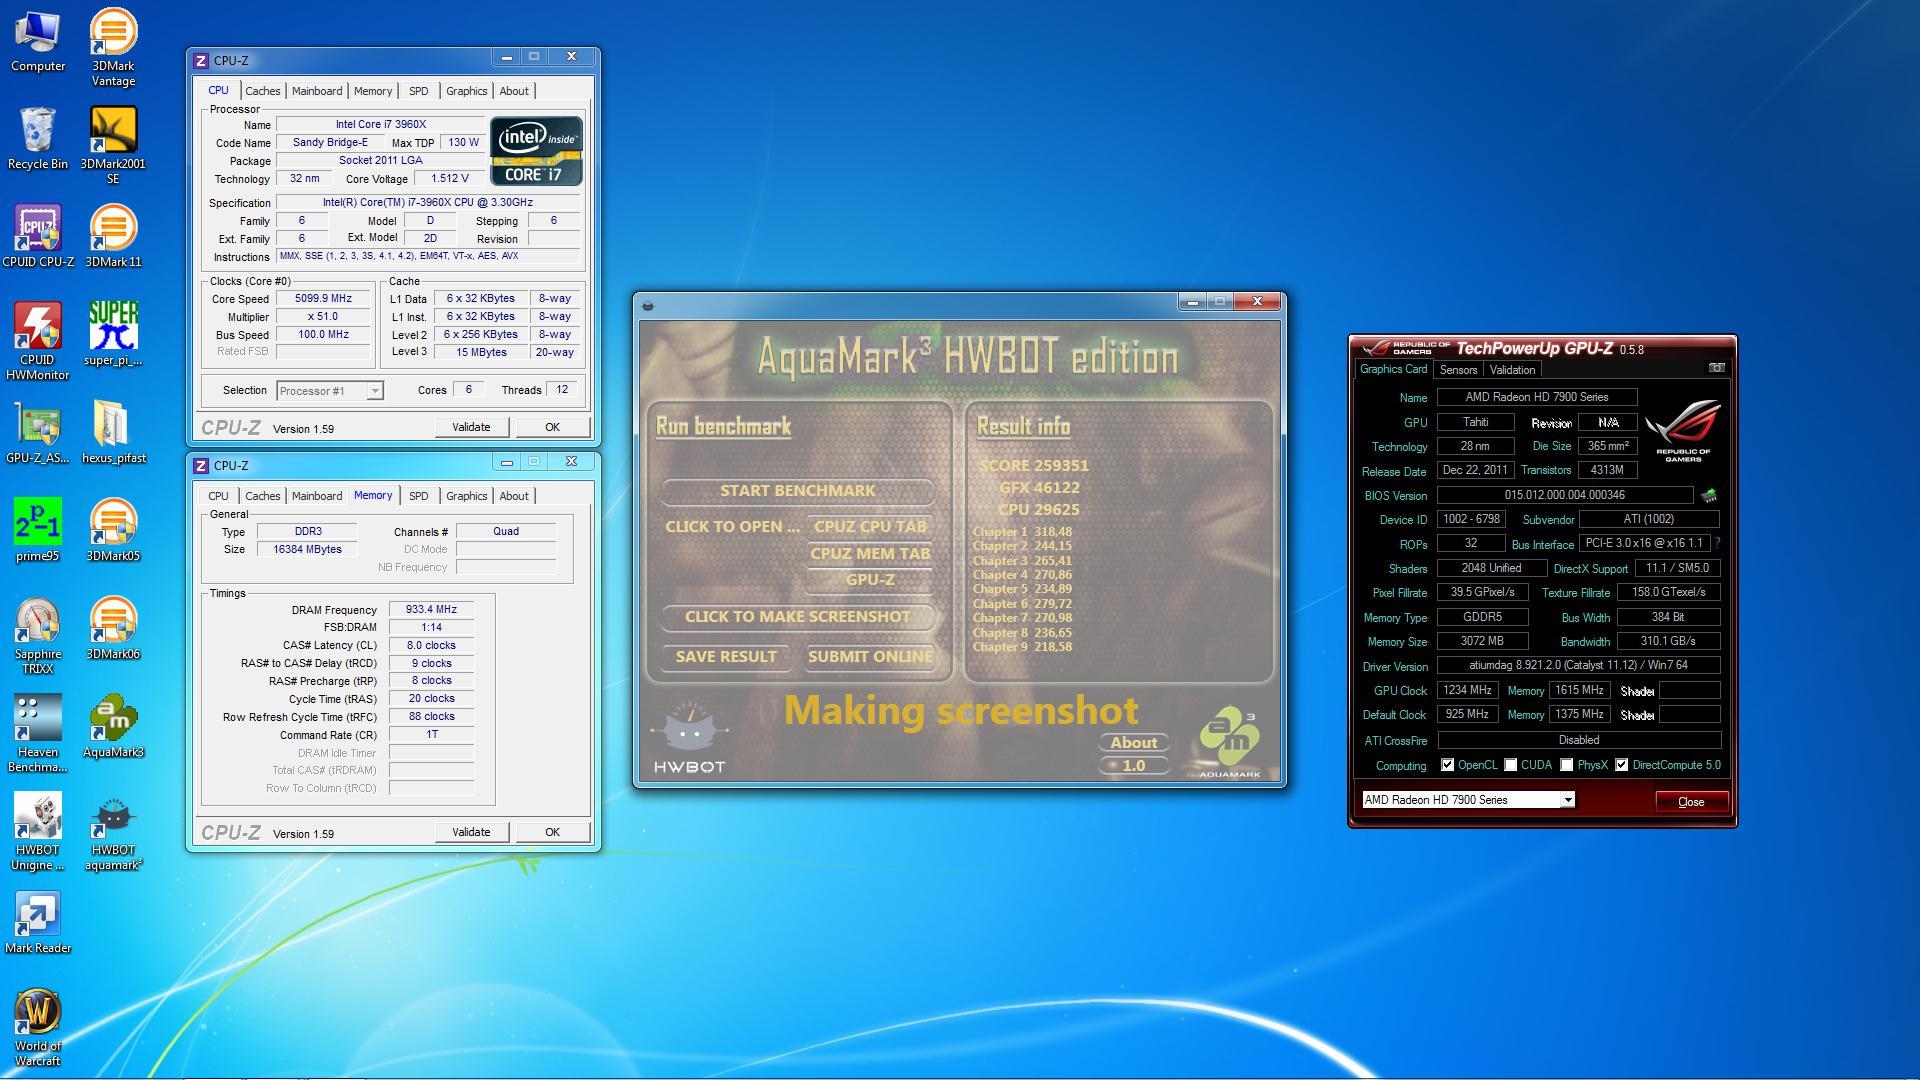Click the Core Speed value 5099.9 MHz
This screenshot has height=1080, width=1920.
323,299
